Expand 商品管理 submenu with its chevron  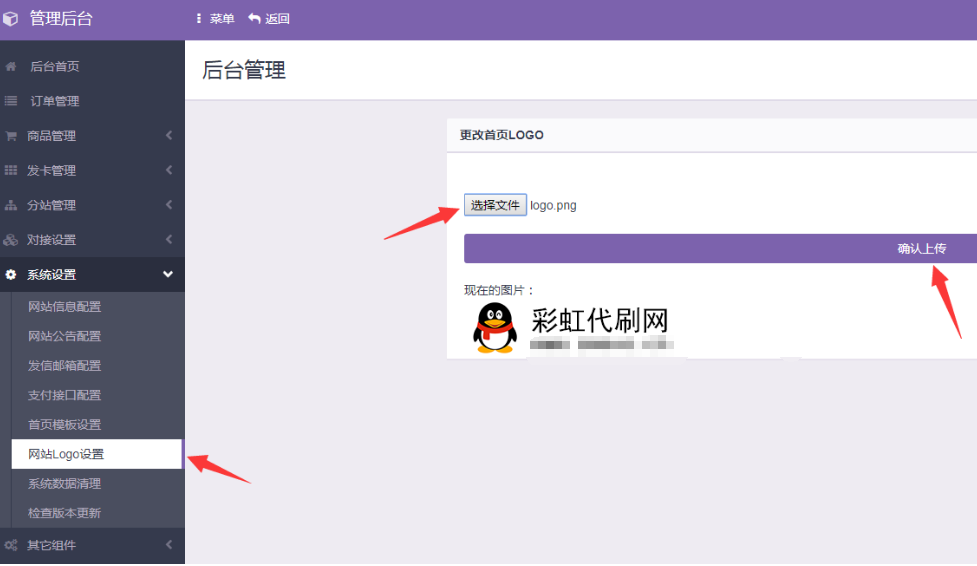tap(169, 136)
